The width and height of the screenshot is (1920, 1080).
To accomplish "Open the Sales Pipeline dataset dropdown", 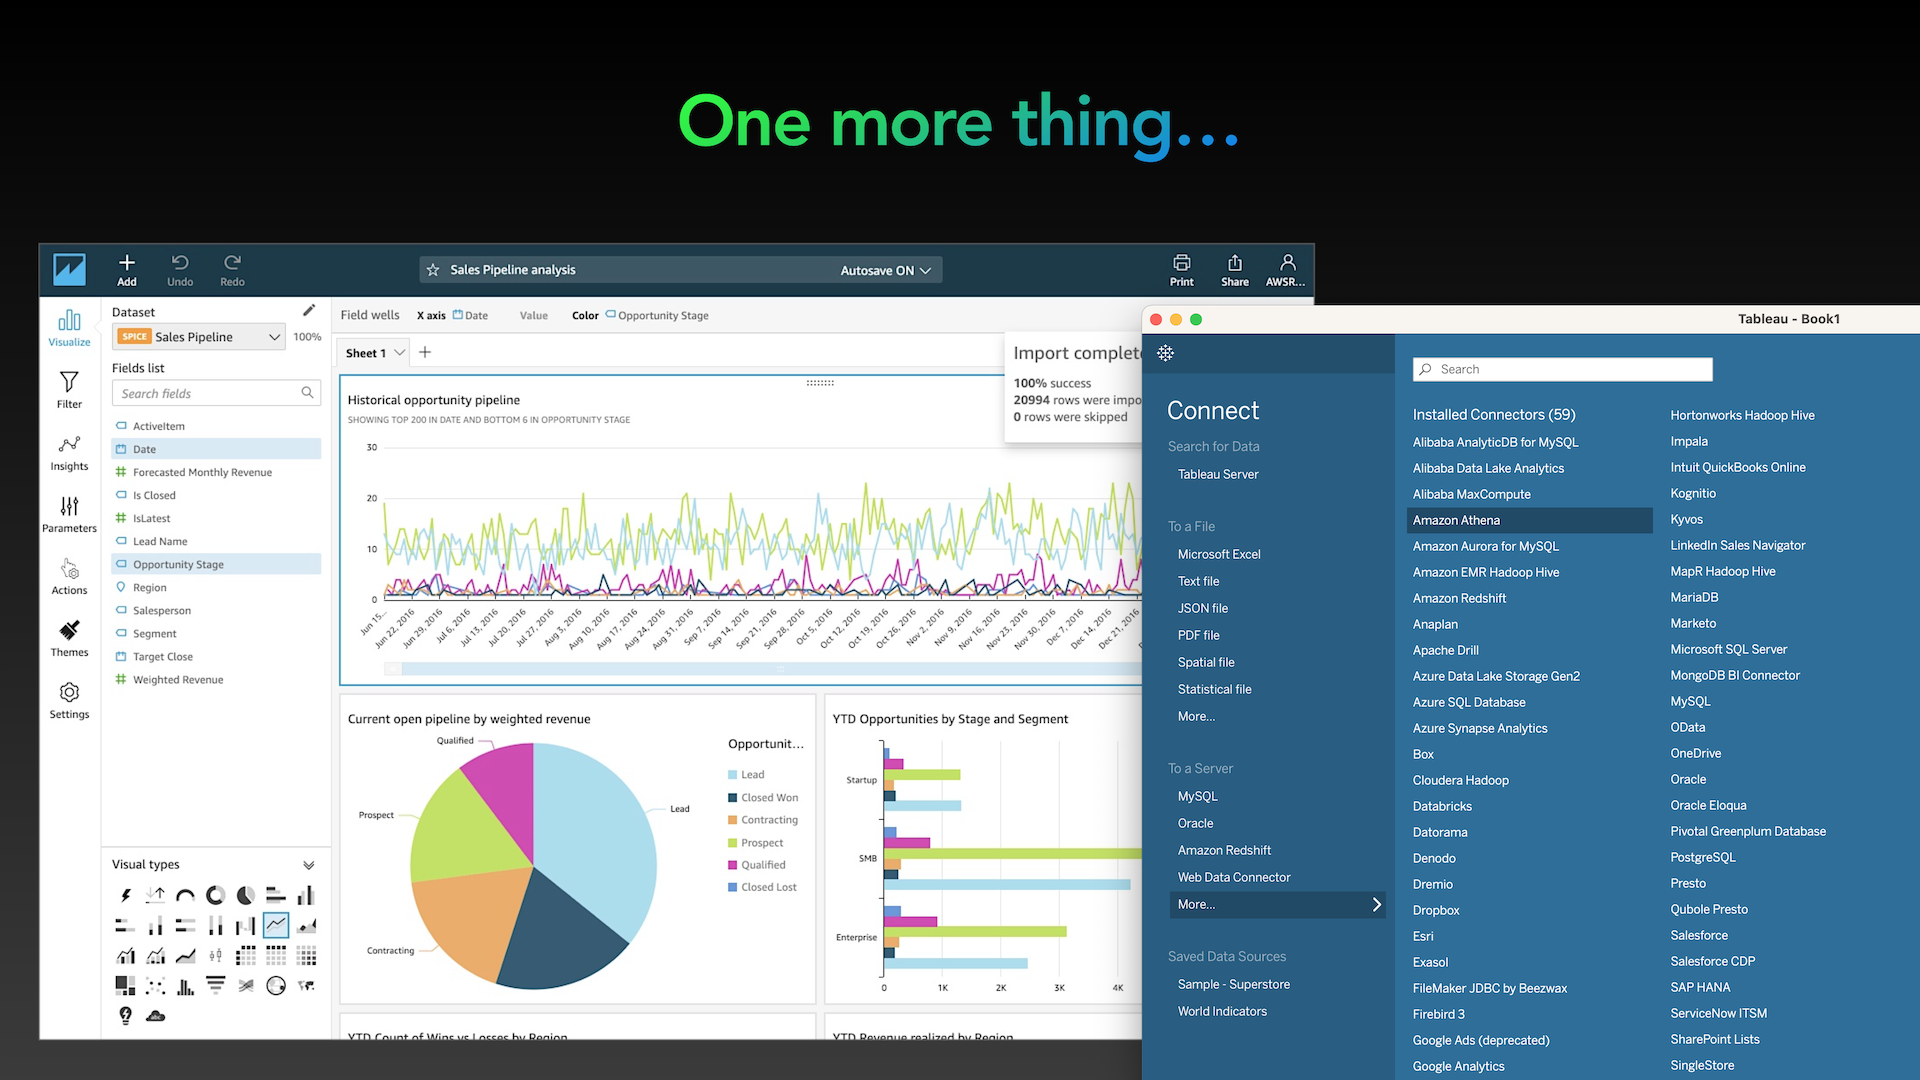I will [274, 337].
